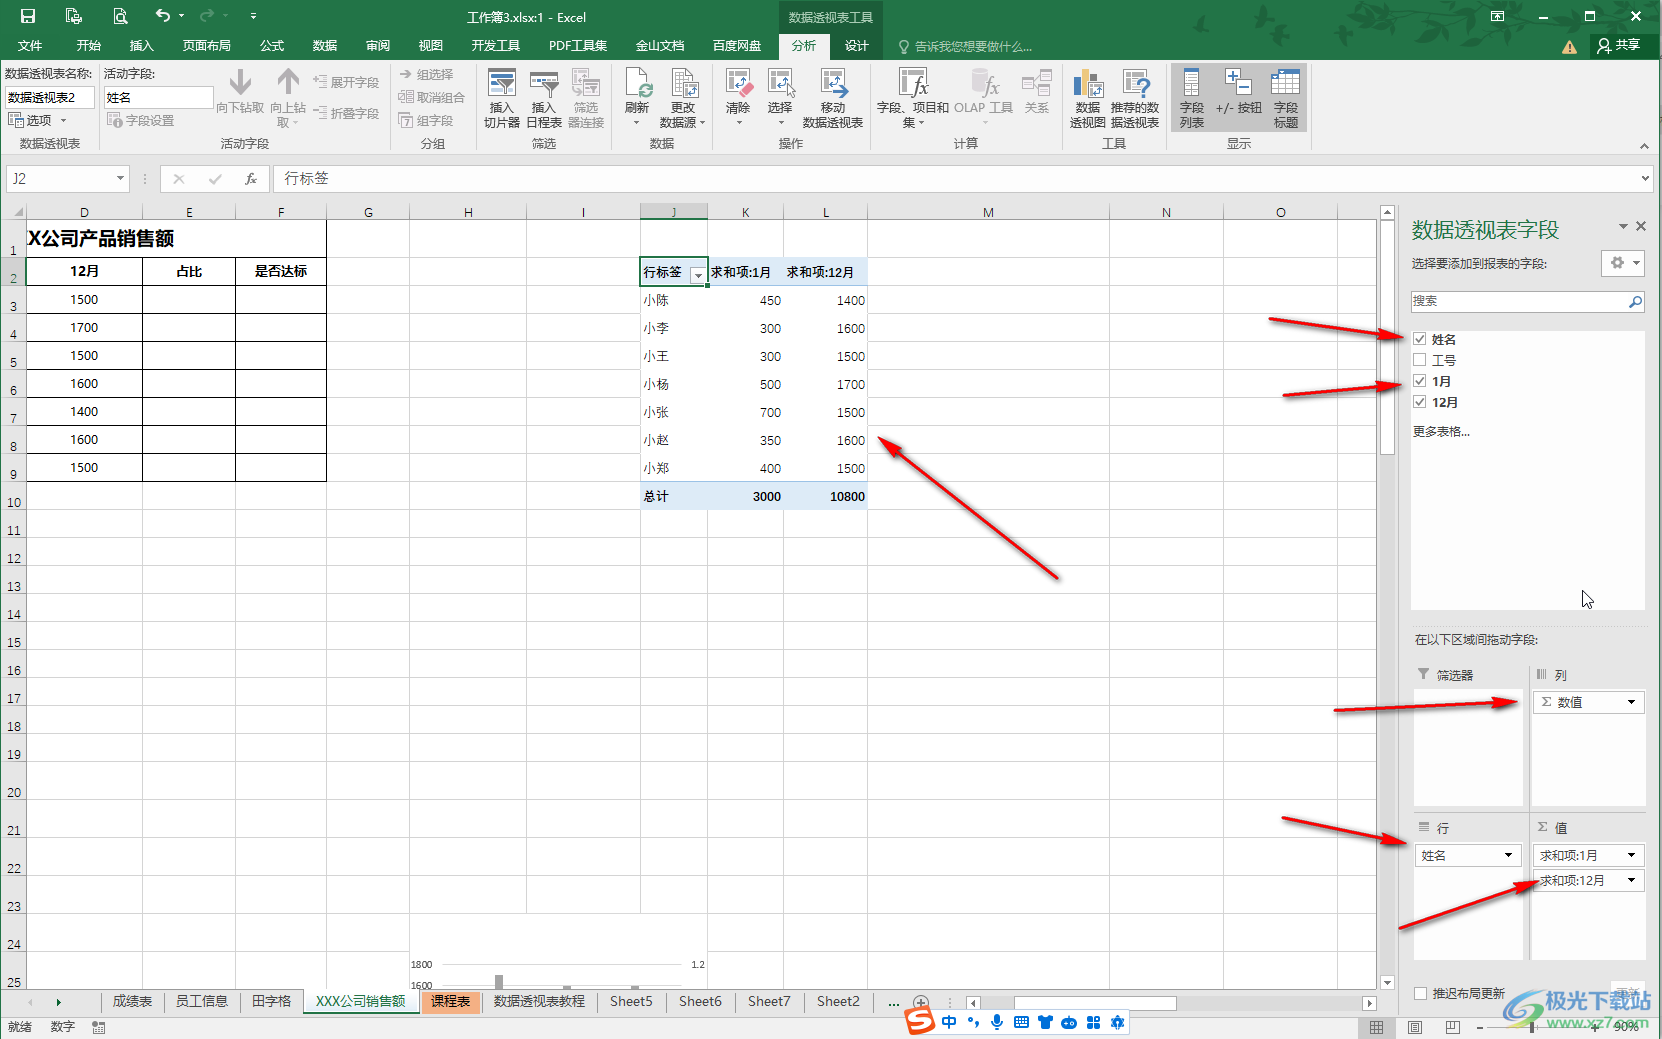Click 展开字段 expand field button

click(x=346, y=82)
